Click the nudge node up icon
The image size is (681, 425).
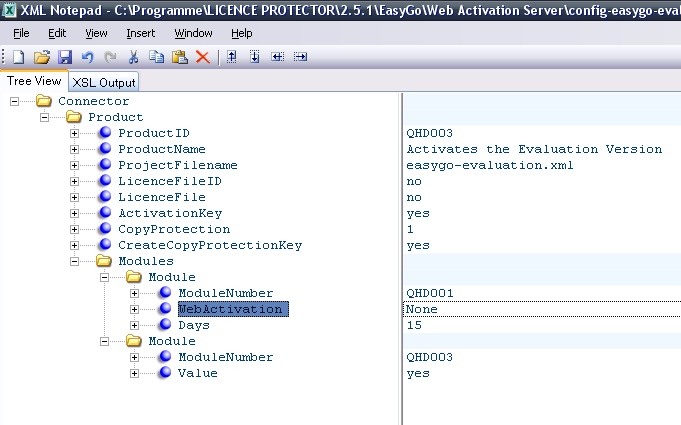pos(232,57)
